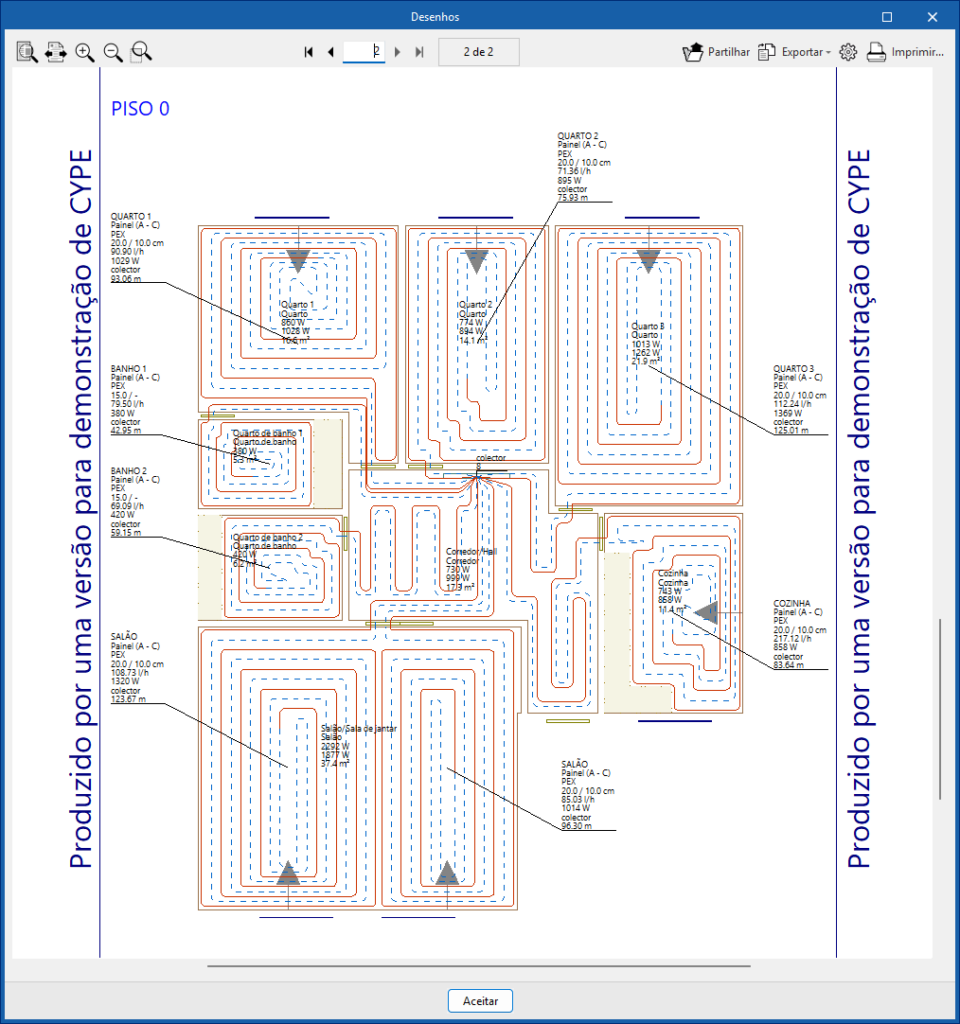Click the Partilhar share icon
The height and width of the screenshot is (1024, 960).
tap(692, 52)
